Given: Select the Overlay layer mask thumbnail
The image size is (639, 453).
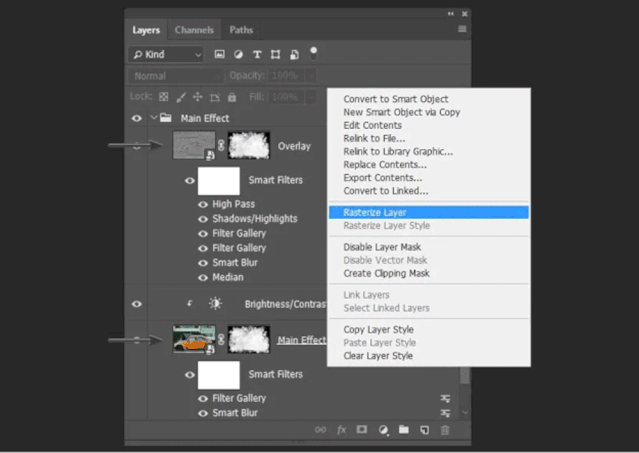Looking at the screenshot, I should (249, 146).
